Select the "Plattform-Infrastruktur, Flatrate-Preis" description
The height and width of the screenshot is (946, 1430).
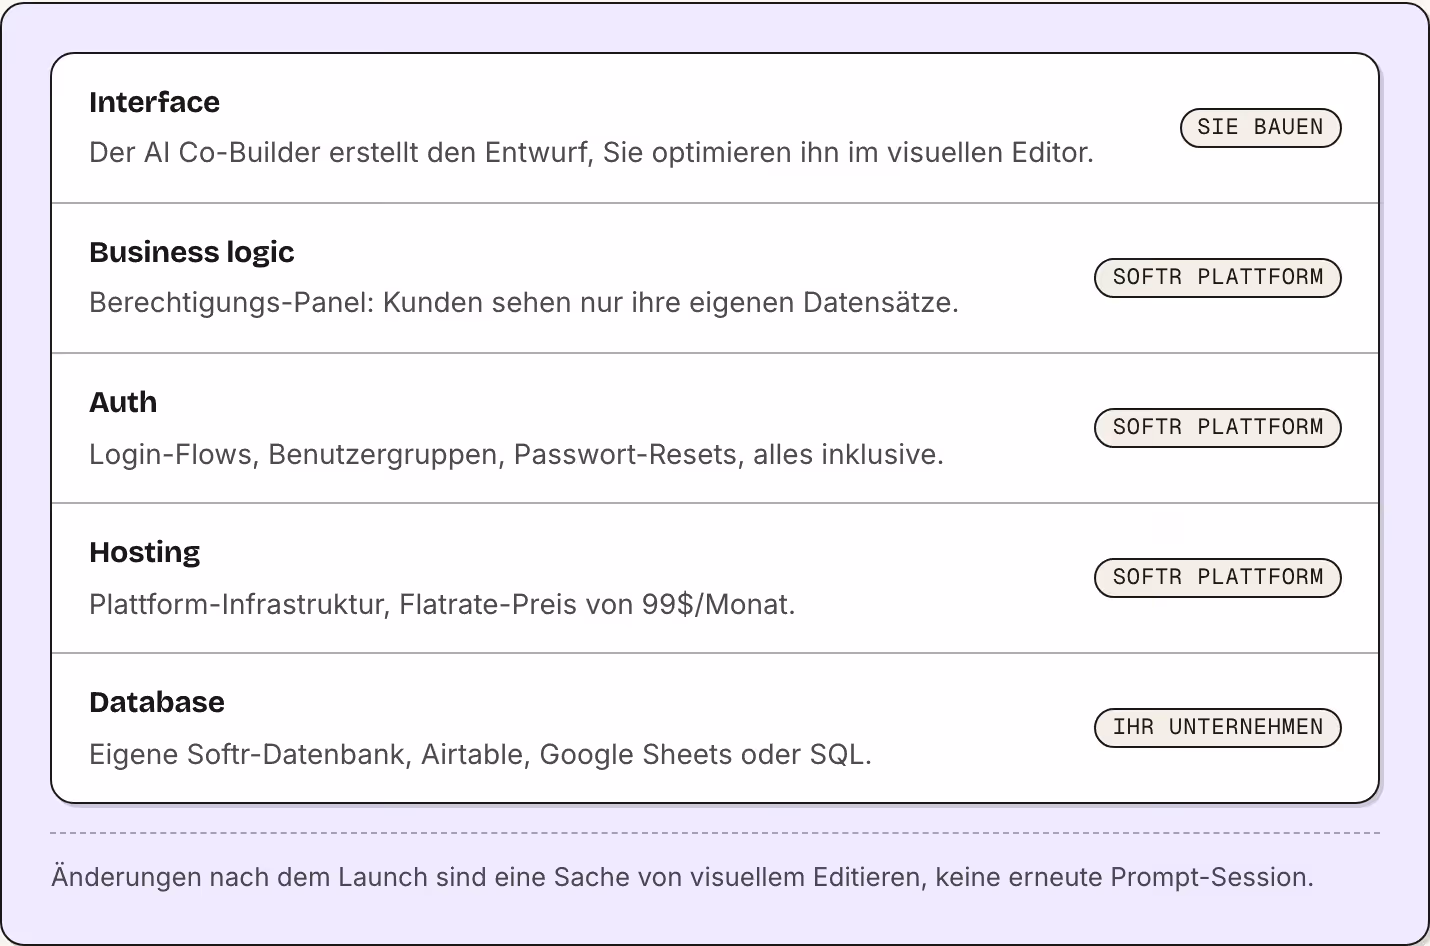pyautogui.click(x=442, y=605)
